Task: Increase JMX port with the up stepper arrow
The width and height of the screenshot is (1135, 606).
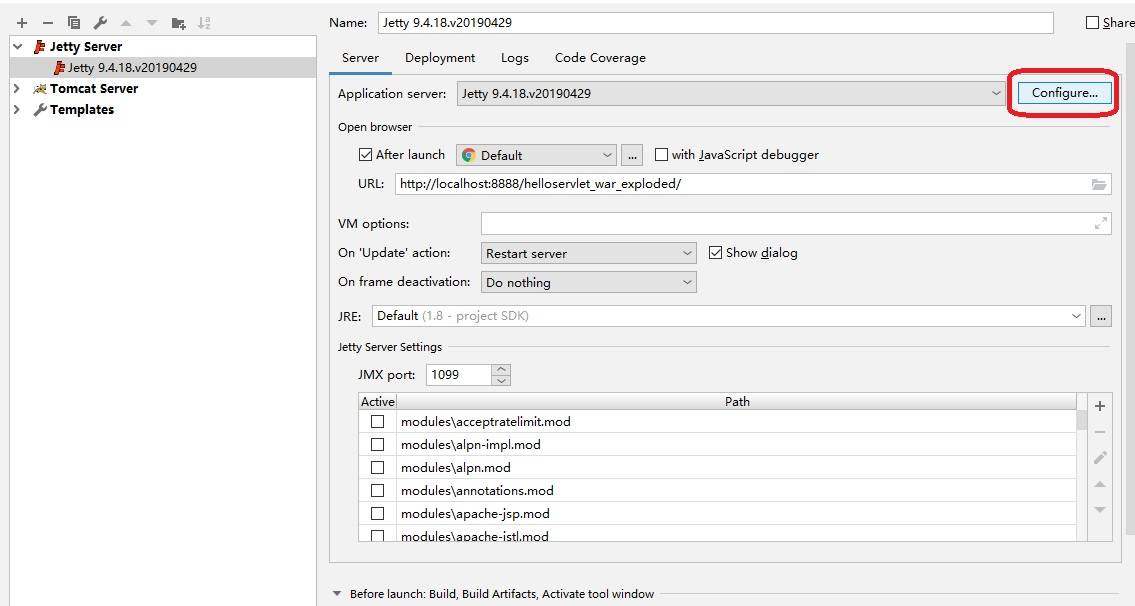Action: pyautogui.click(x=501, y=369)
